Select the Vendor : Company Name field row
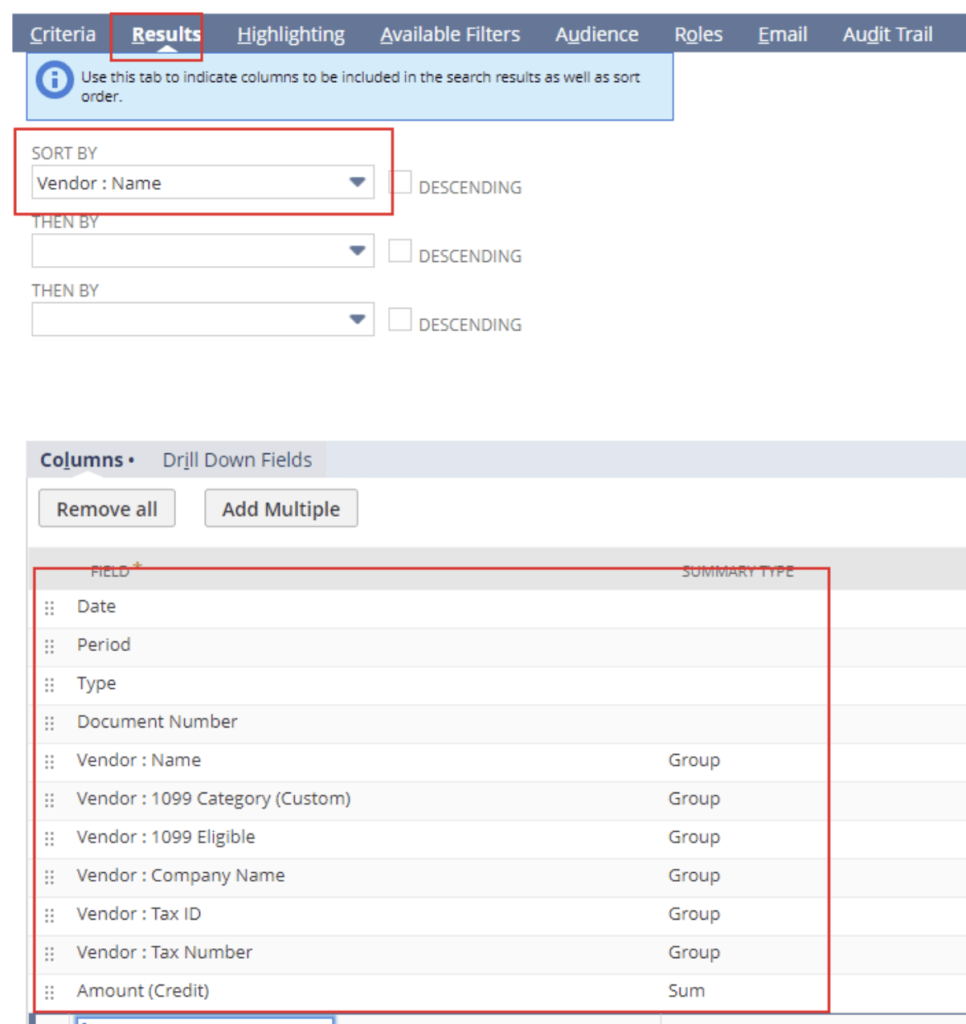This screenshot has height=1024, width=966. (x=181, y=876)
